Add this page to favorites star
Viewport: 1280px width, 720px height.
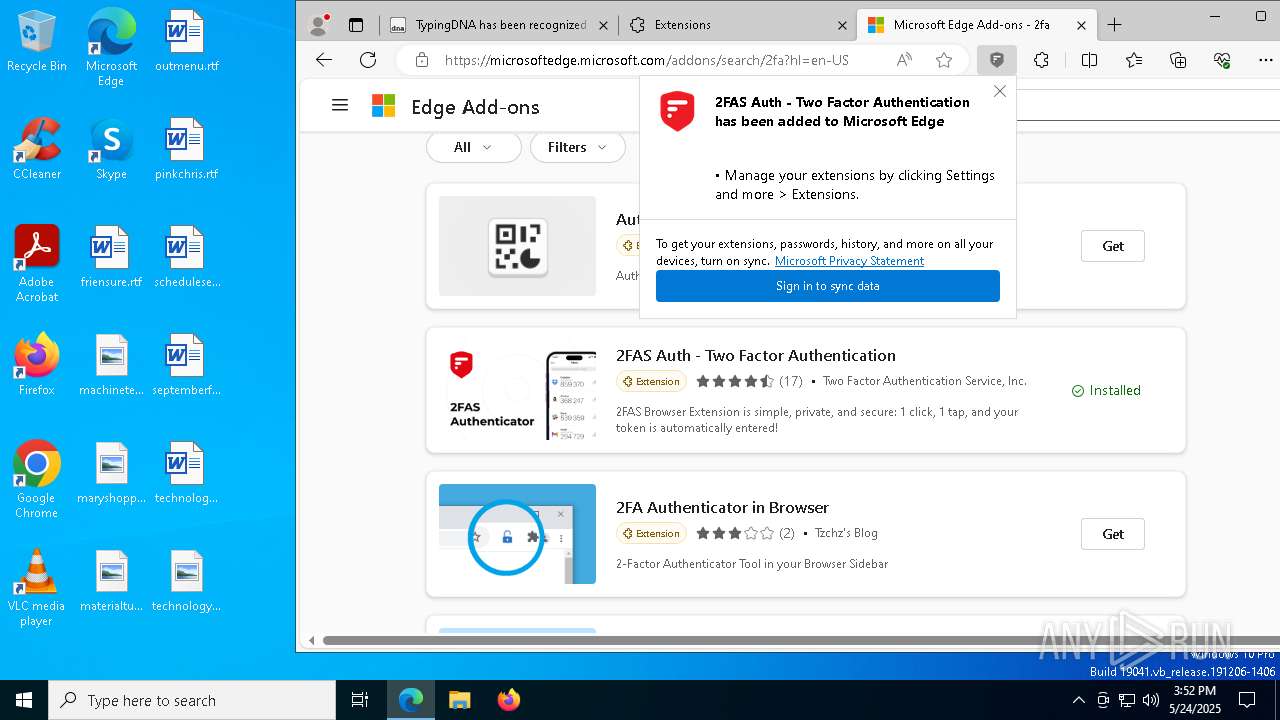point(944,60)
